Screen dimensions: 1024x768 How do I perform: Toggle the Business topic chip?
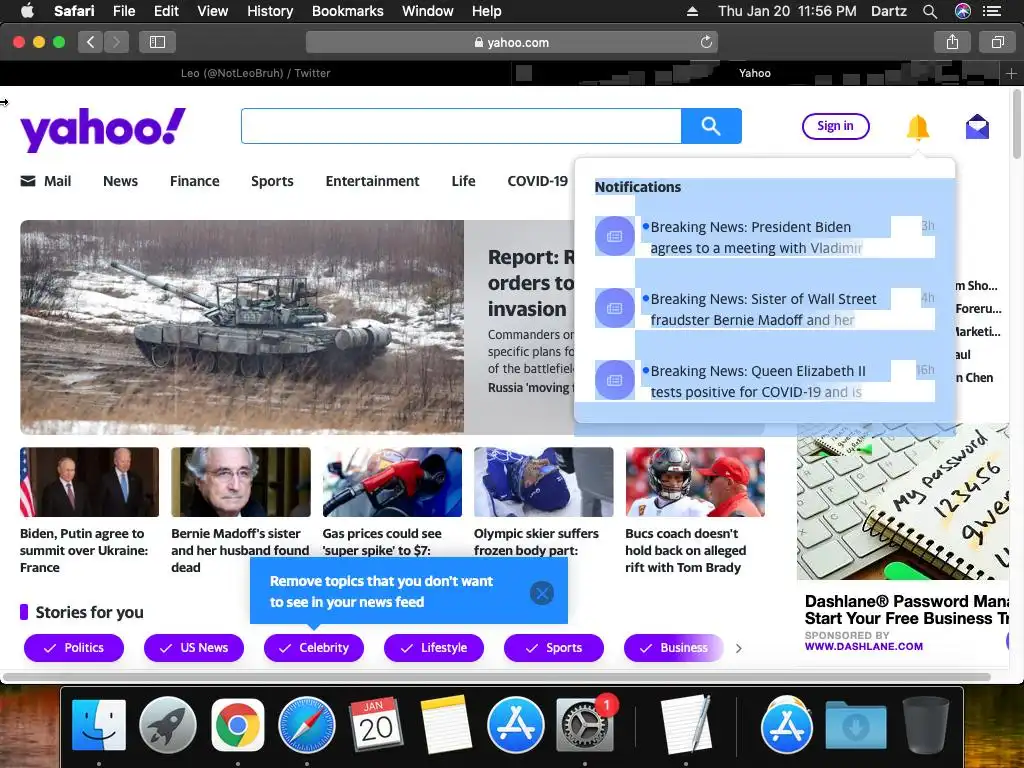tap(674, 648)
